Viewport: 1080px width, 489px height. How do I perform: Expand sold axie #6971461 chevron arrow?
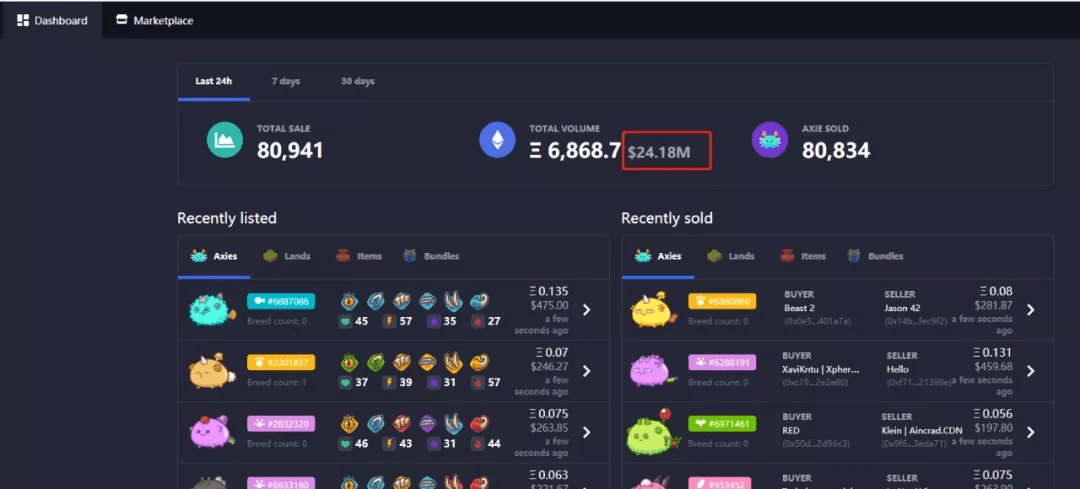coord(1030,433)
